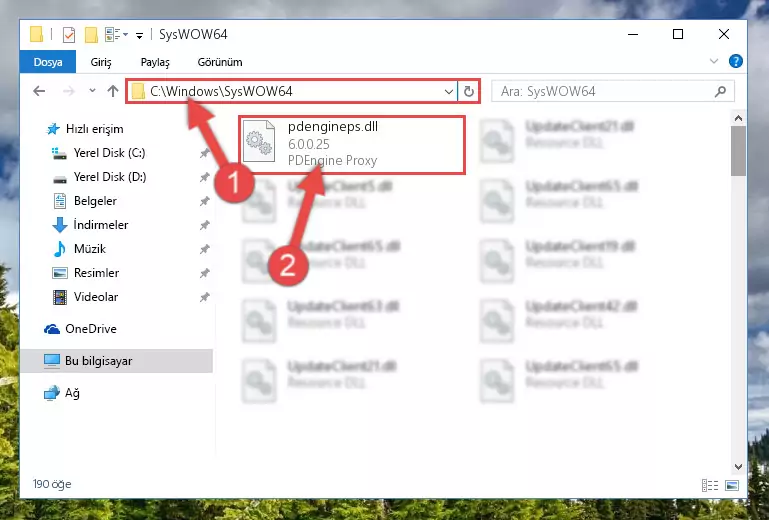Click the Ara: SysWOW64 search box
This screenshot has height=520, width=769.
coord(613,91)
